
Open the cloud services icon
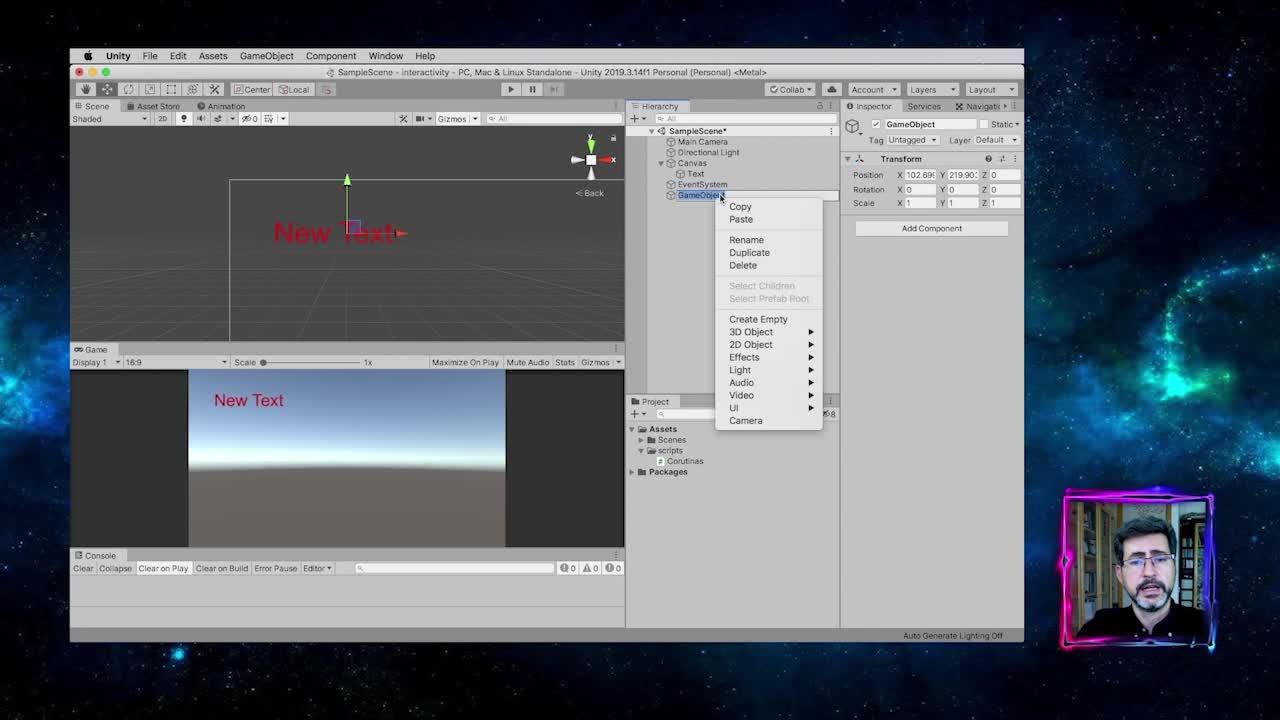[831, 89]
